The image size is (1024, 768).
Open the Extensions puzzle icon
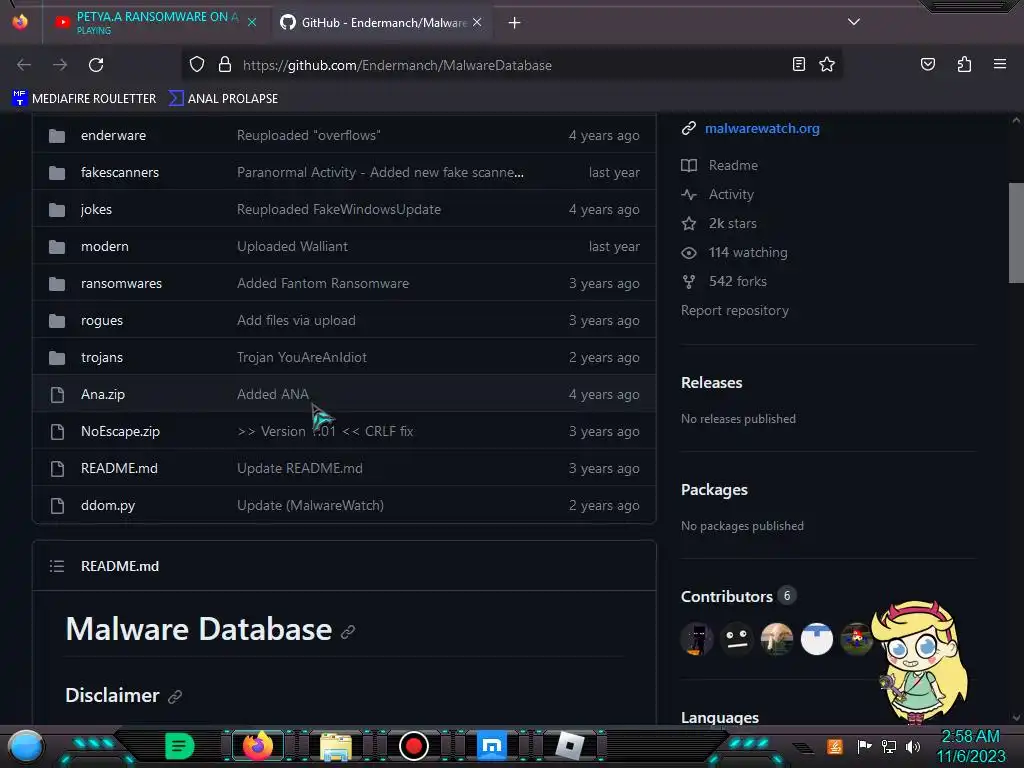(x=964, y=64)
